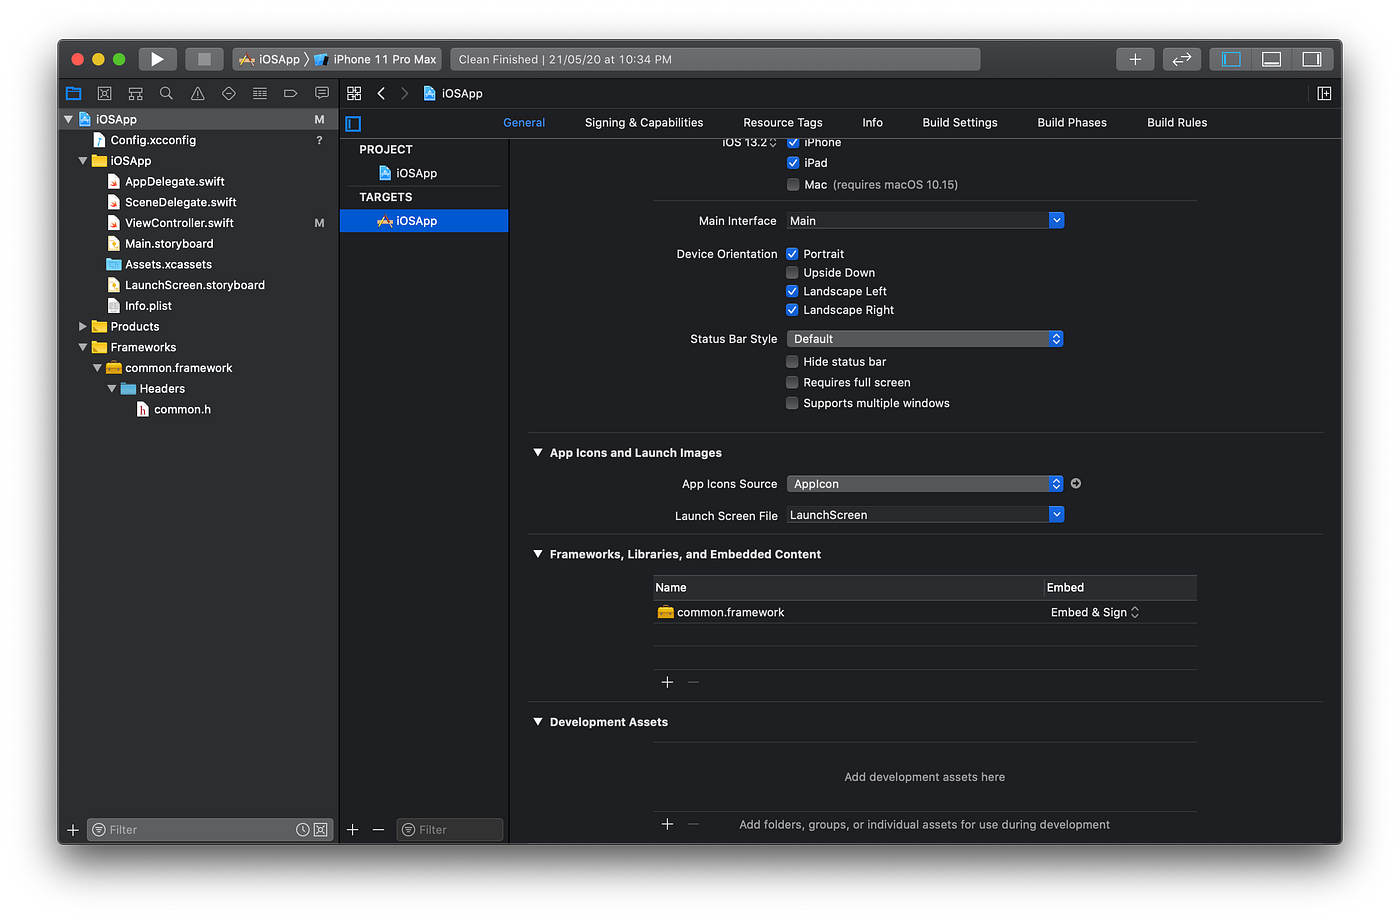Select the Issue navigator warning icon
Viewport: 1400px width, 921px height.
click(x=195, y=92)
